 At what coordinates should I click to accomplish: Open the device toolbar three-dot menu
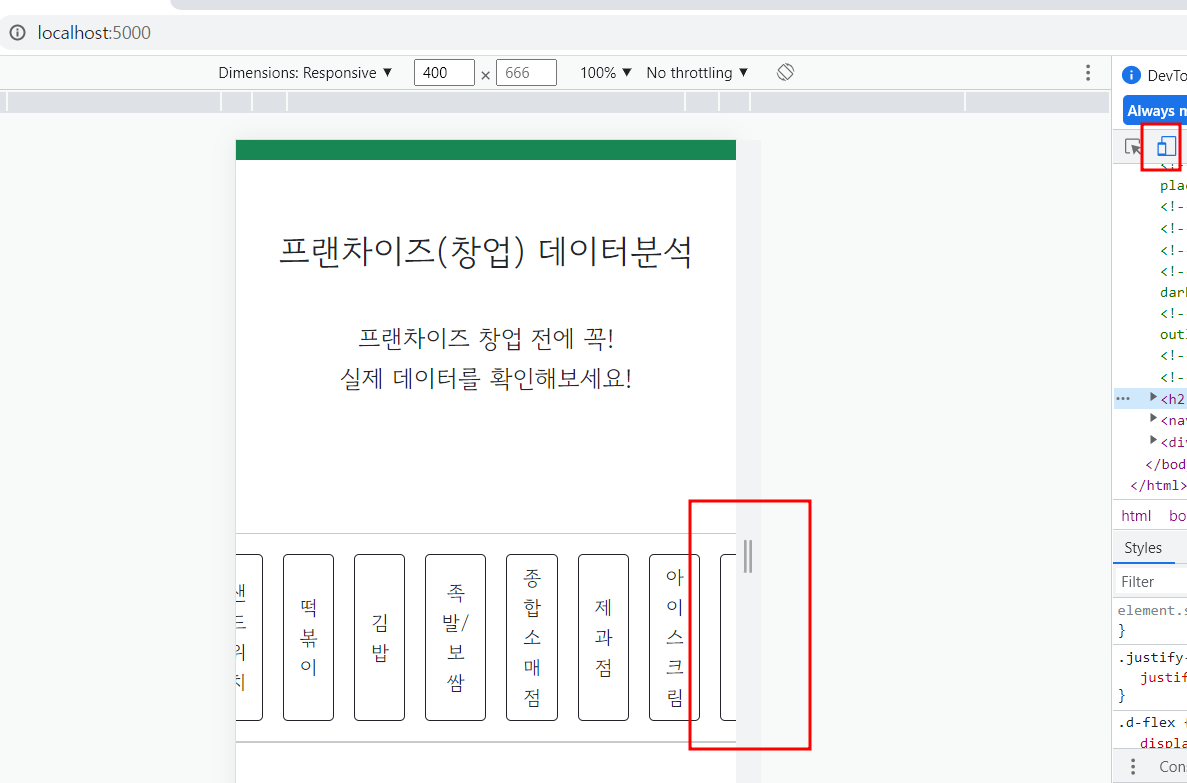[1088, 73]
